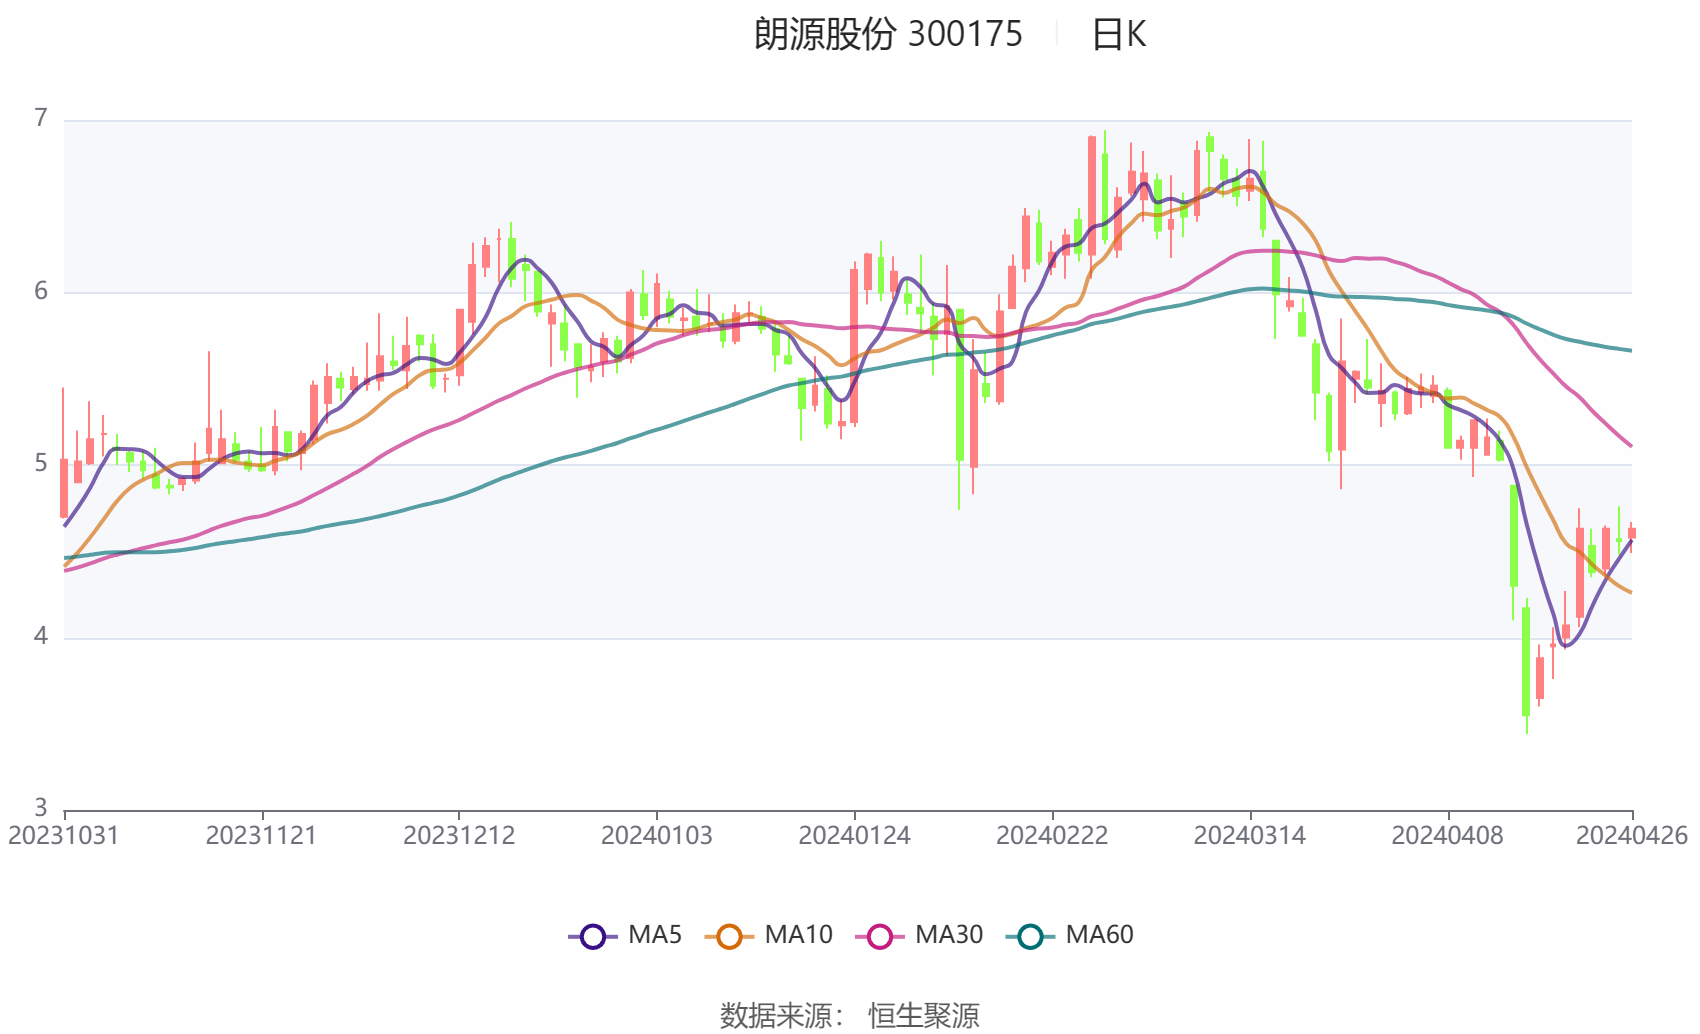This screenshot has width=1700, height=1034.
Task: Click the 20240124 date axis label
Action: point(854,836)
